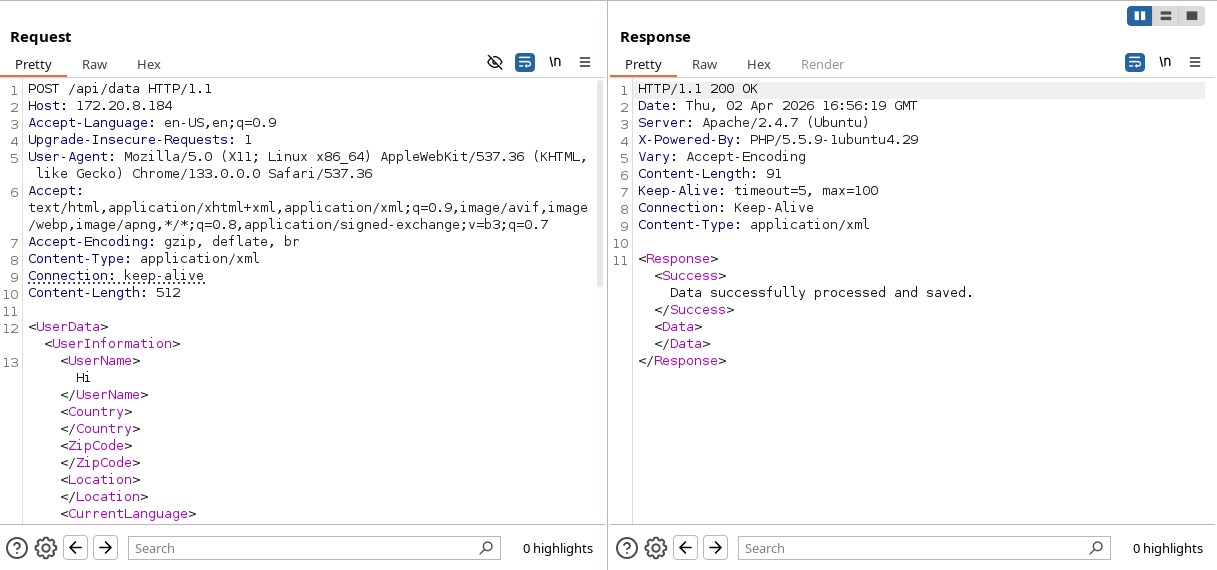
Task: Open Request search settings gear
Action: coord(45,548)
